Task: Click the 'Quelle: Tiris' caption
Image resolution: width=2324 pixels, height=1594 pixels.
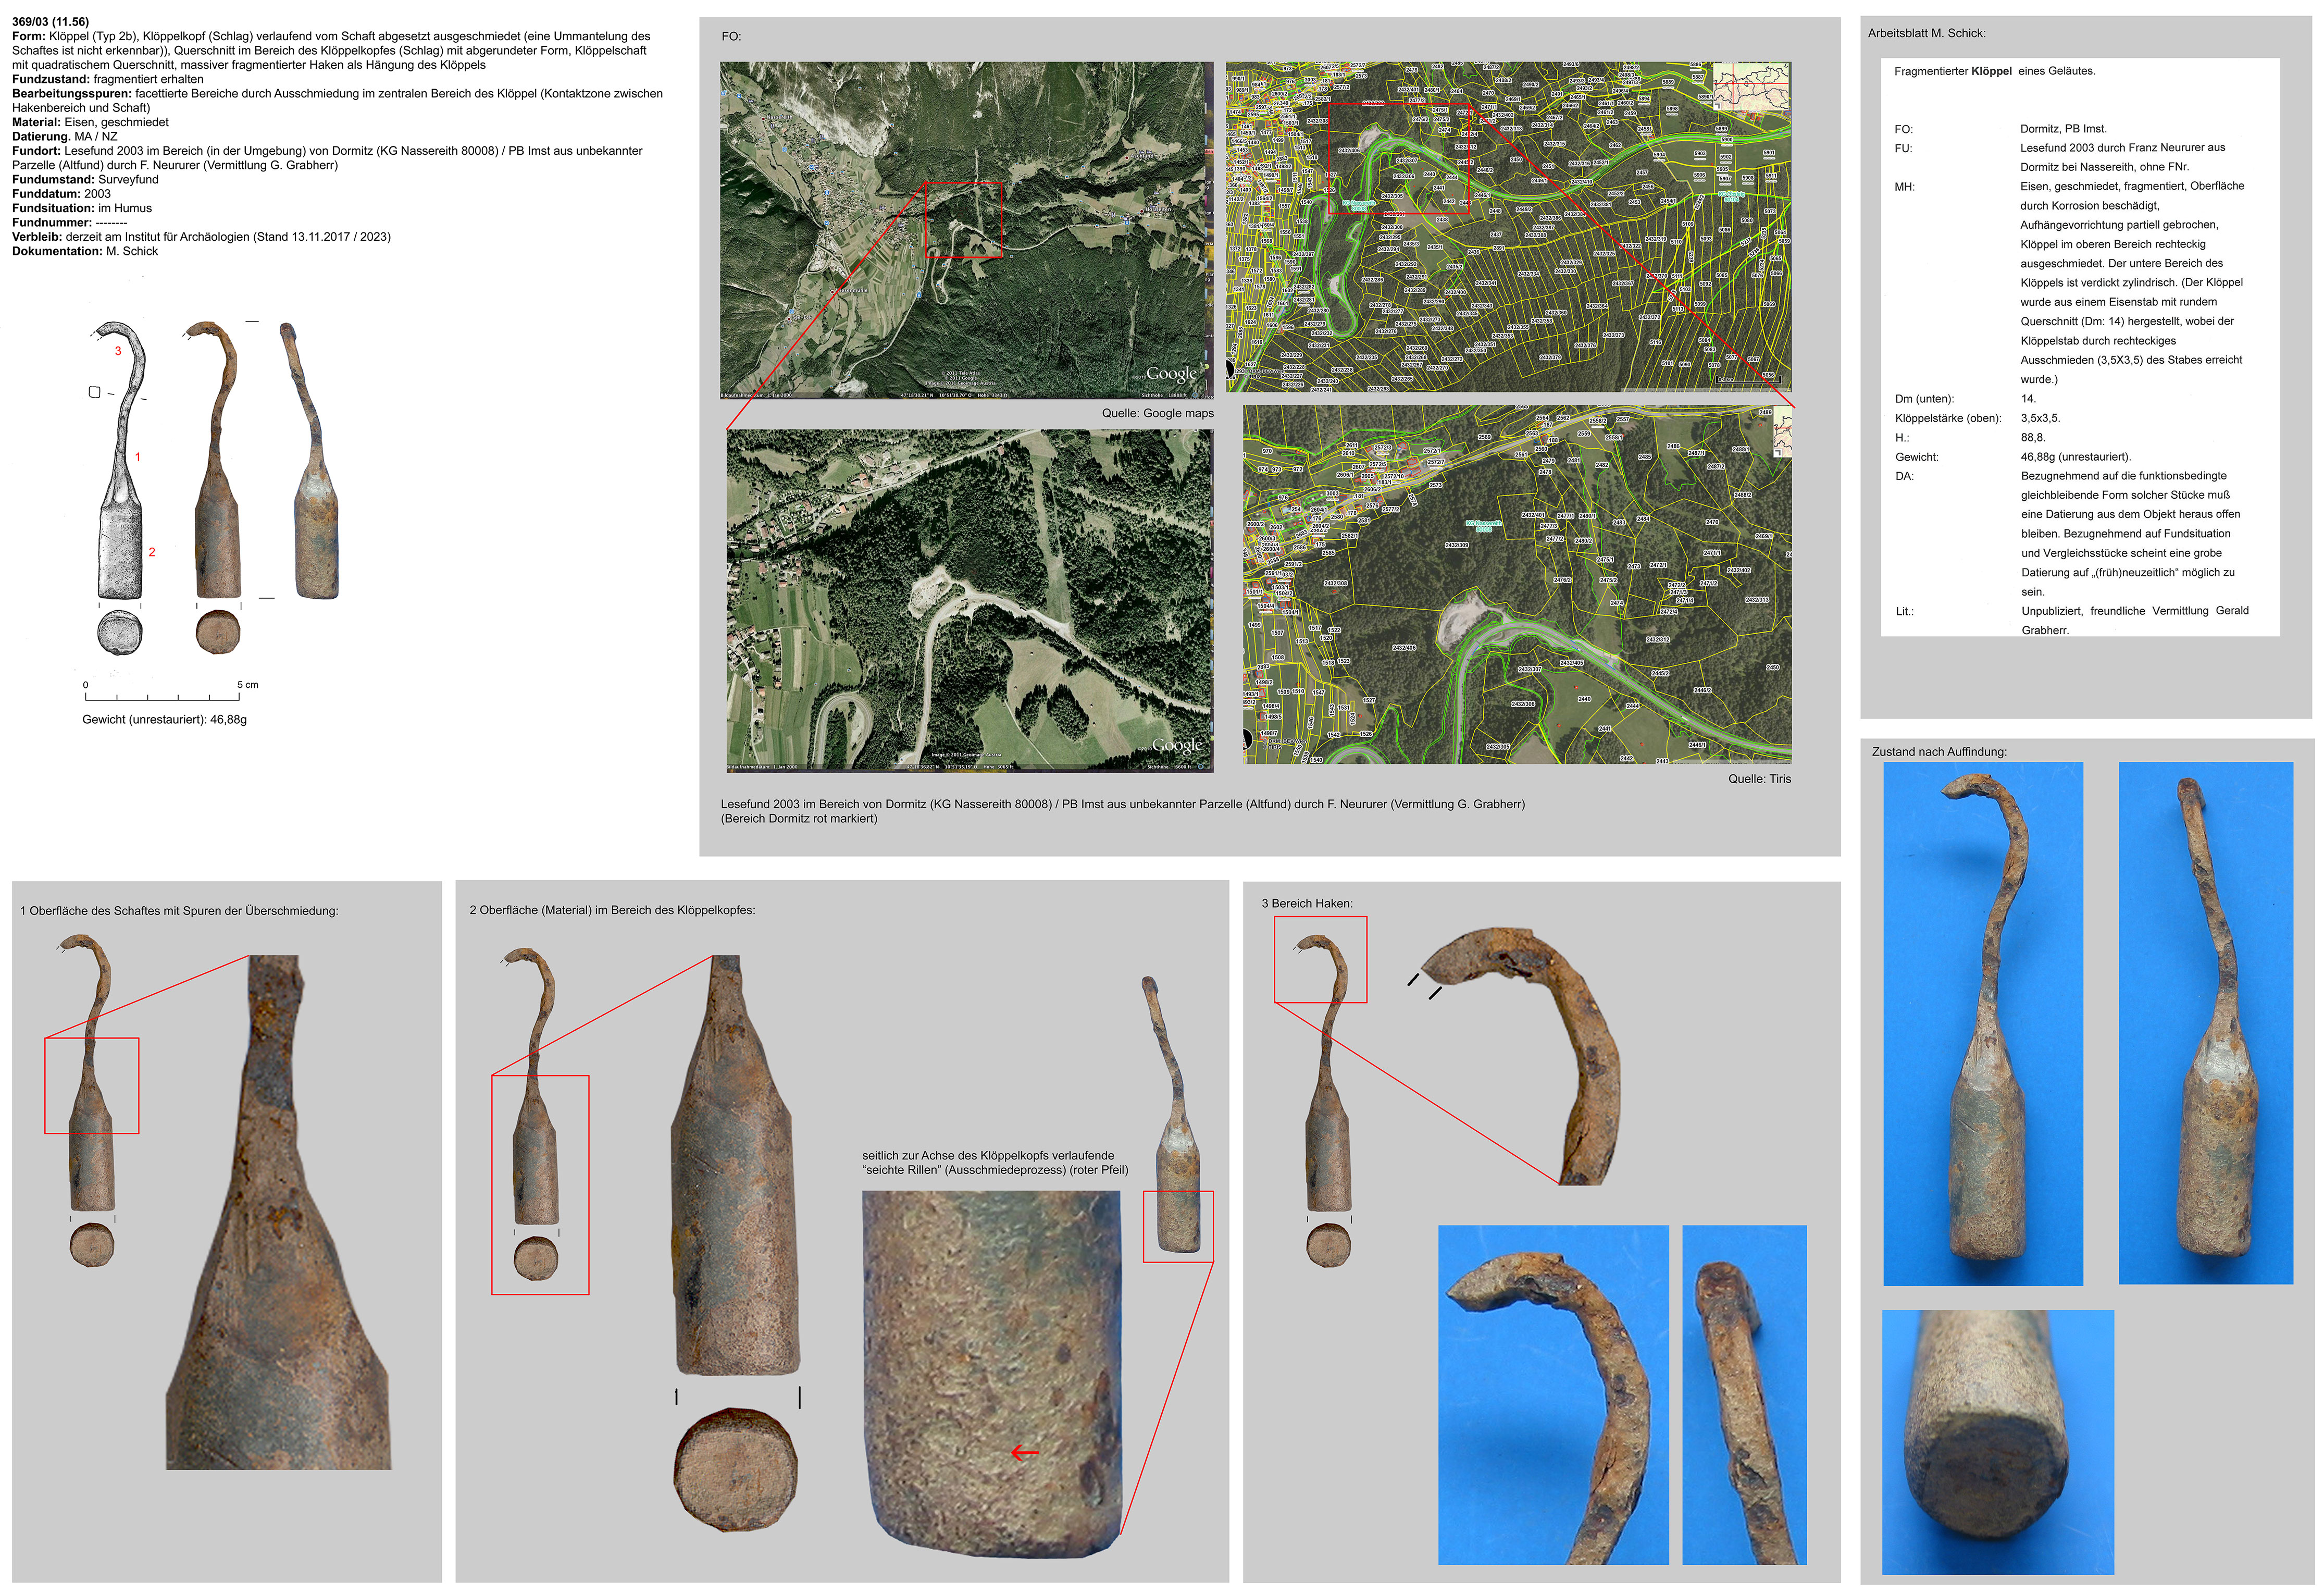Action: [1759, 779]
